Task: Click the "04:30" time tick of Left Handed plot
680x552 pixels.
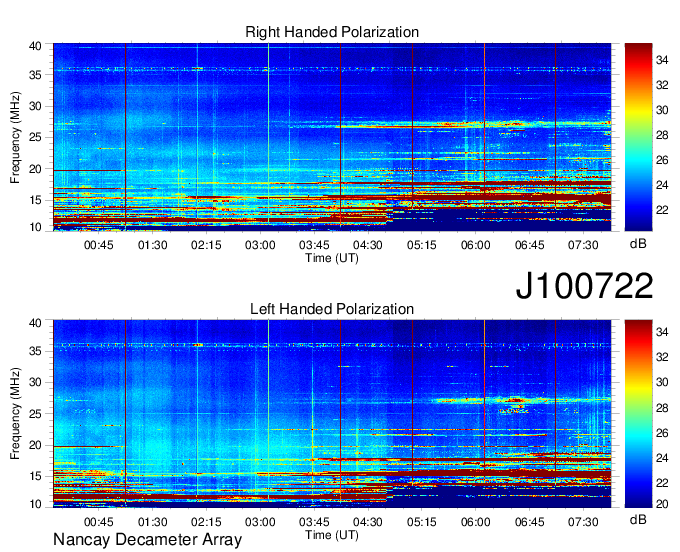Action: pyautogui.click(x=368, y=522)
